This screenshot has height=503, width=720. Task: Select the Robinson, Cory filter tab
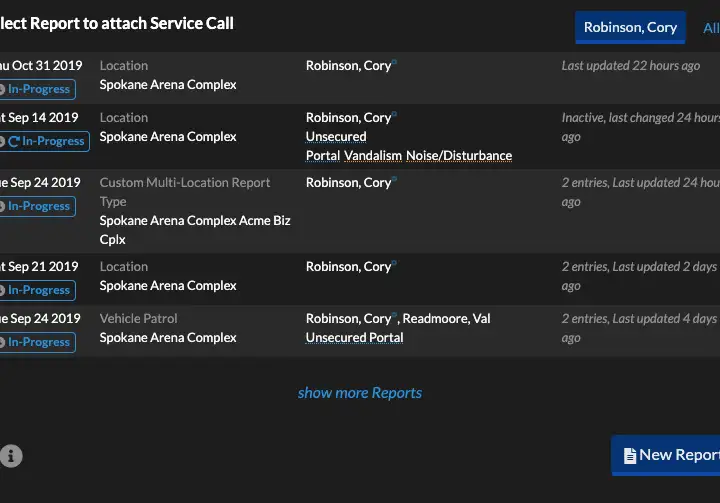click(630, 28)
